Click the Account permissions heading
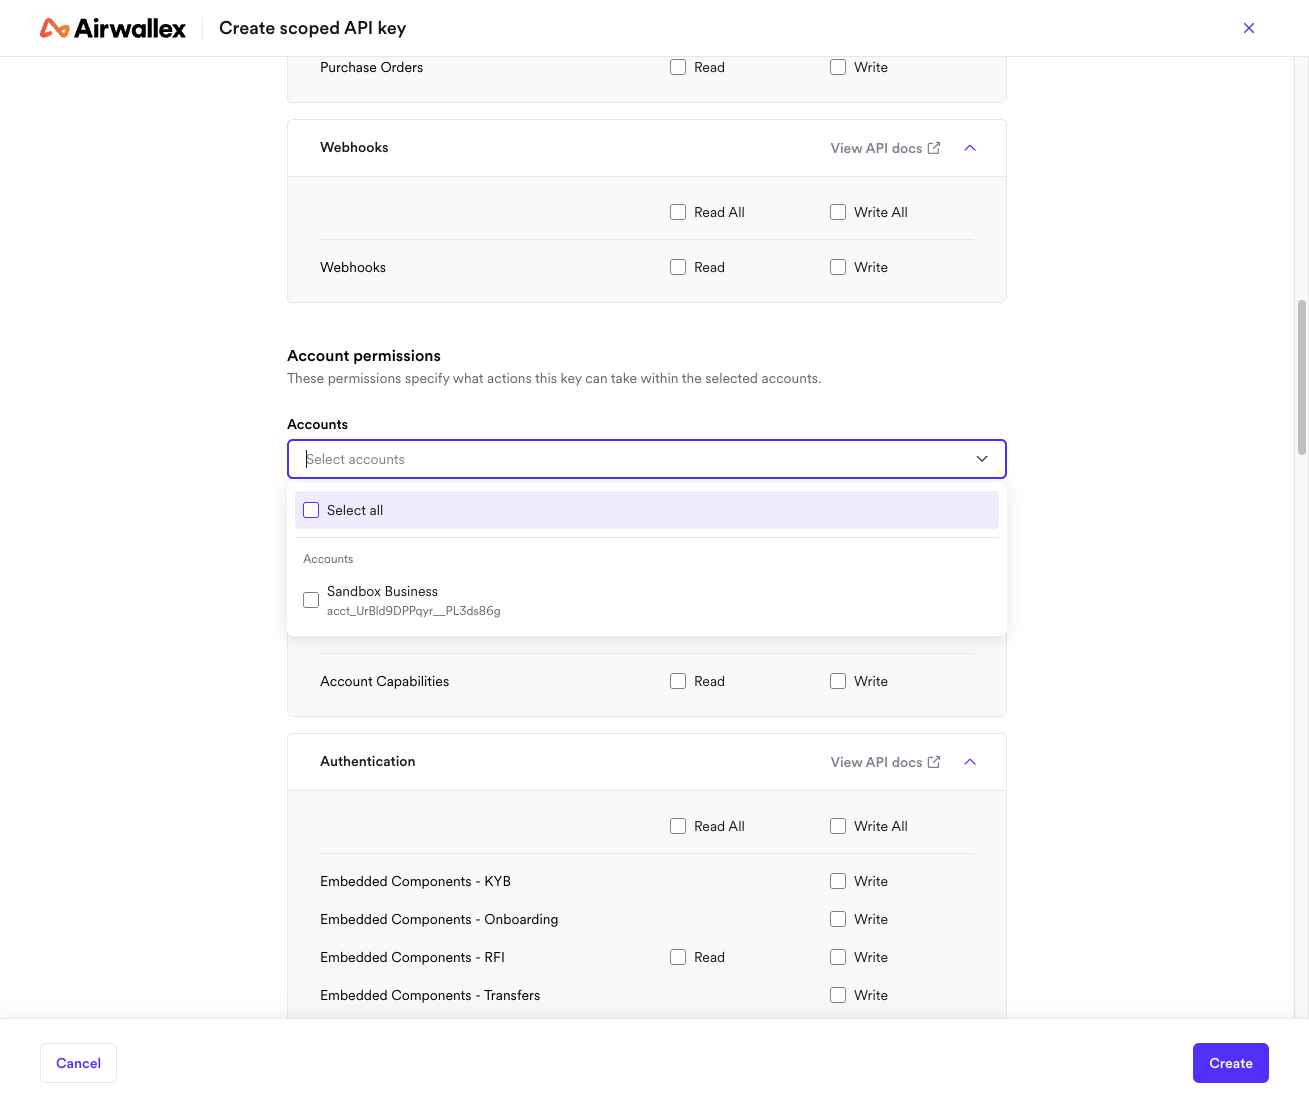This screenshot has height=1106, width=1309. pos(364,356)
